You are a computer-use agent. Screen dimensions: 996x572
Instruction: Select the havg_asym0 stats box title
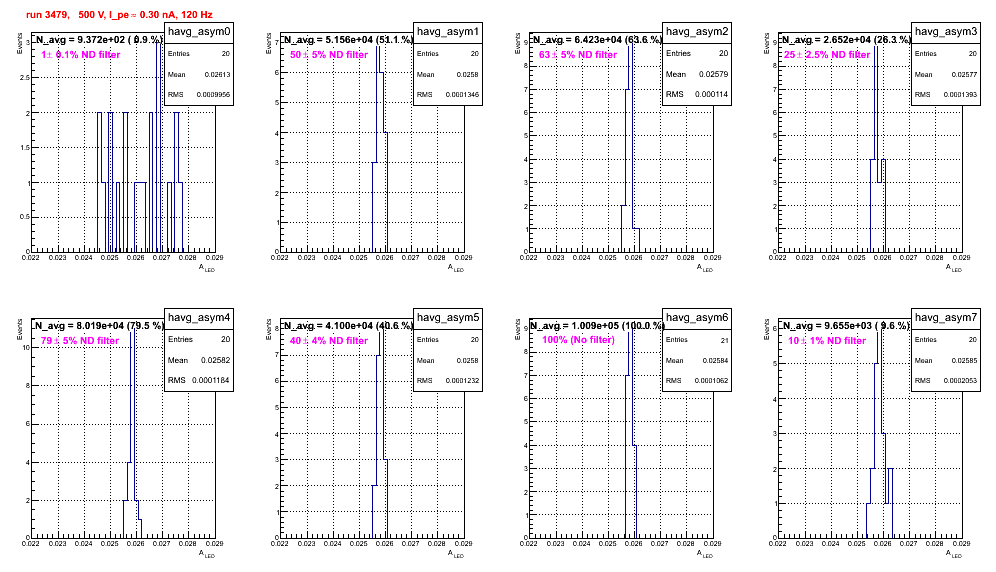coord(199,31)
